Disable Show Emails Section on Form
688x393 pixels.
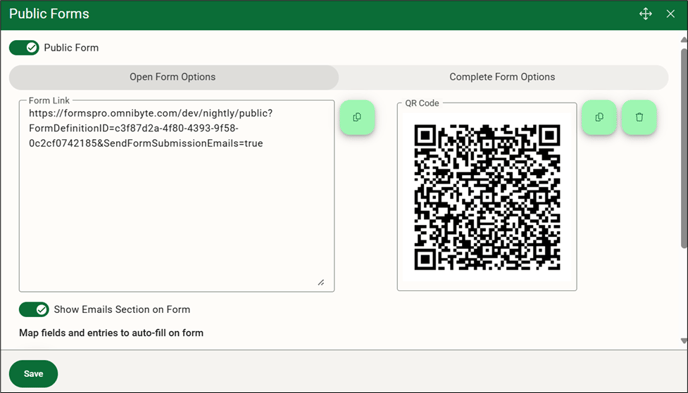pos(34,309)
